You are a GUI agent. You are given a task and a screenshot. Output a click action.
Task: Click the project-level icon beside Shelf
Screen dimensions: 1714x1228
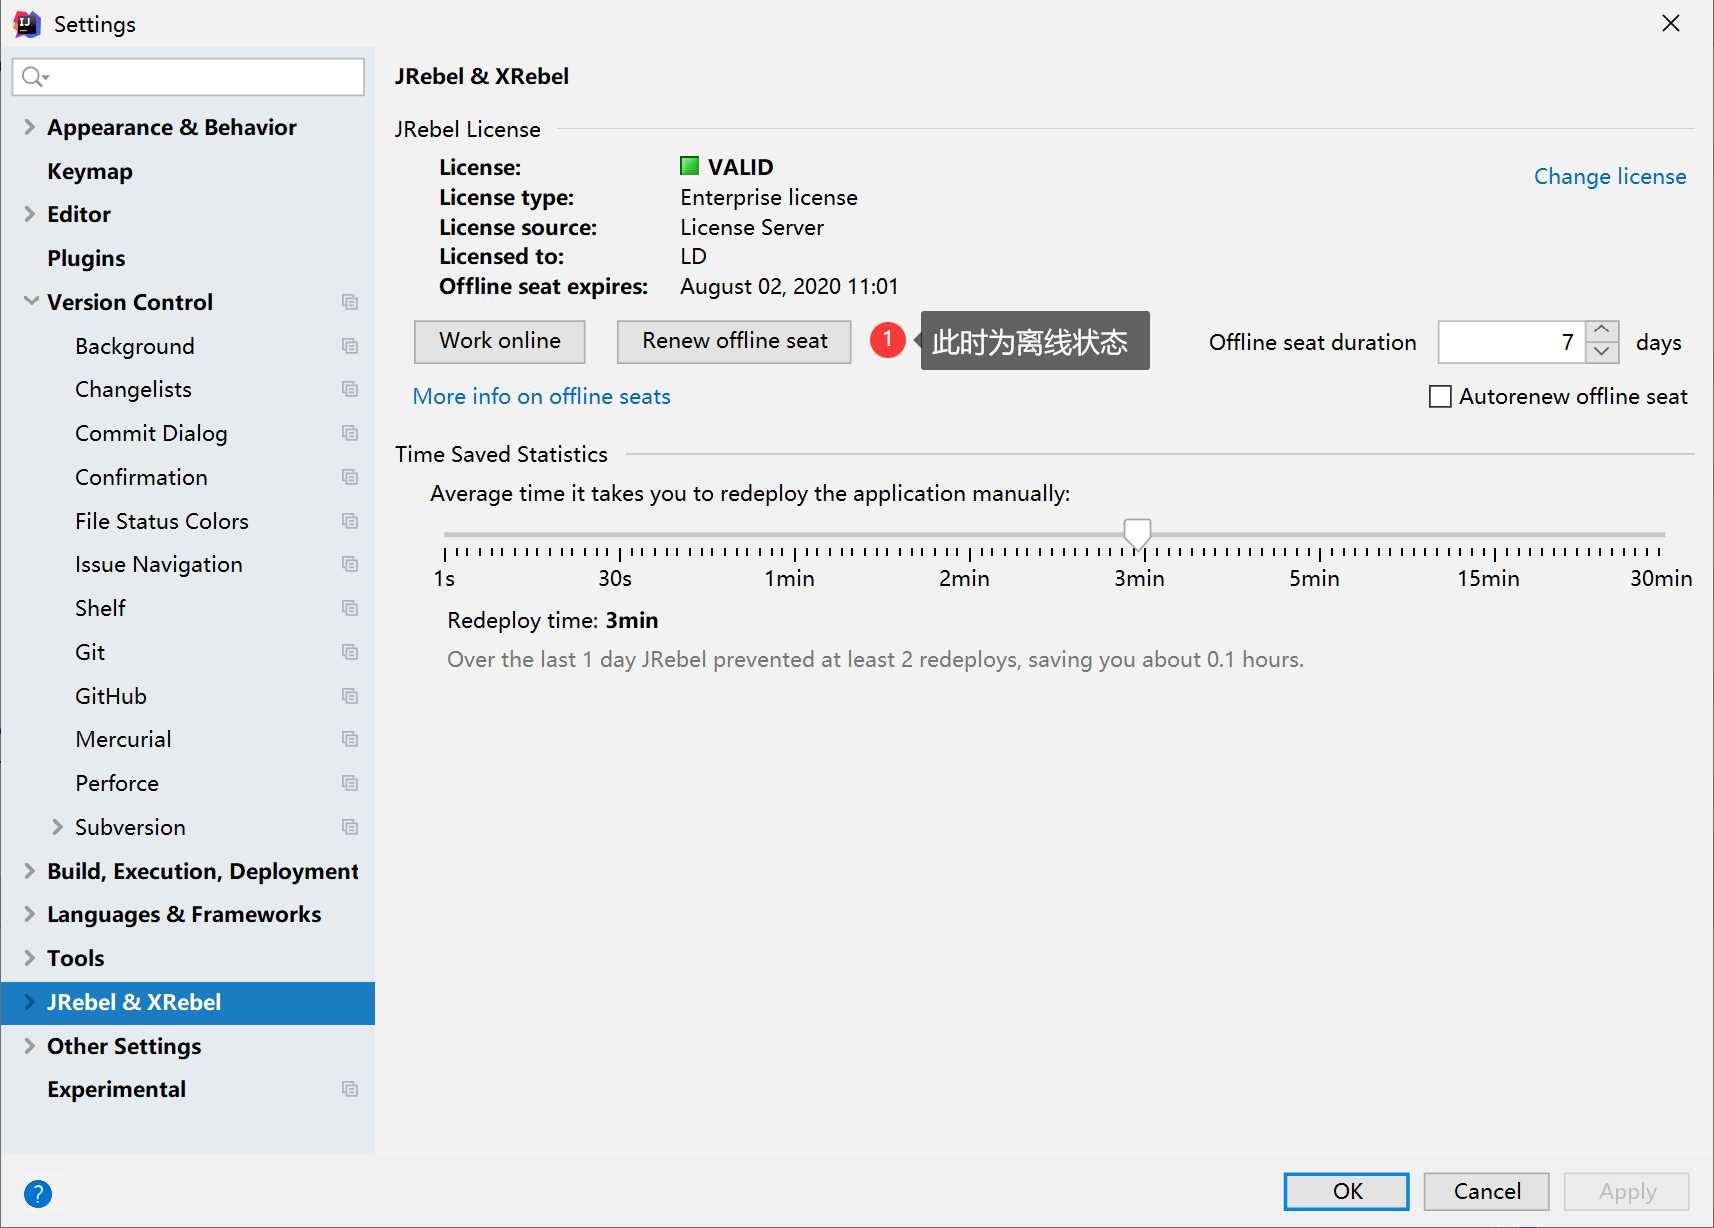[x=350, y=608]
